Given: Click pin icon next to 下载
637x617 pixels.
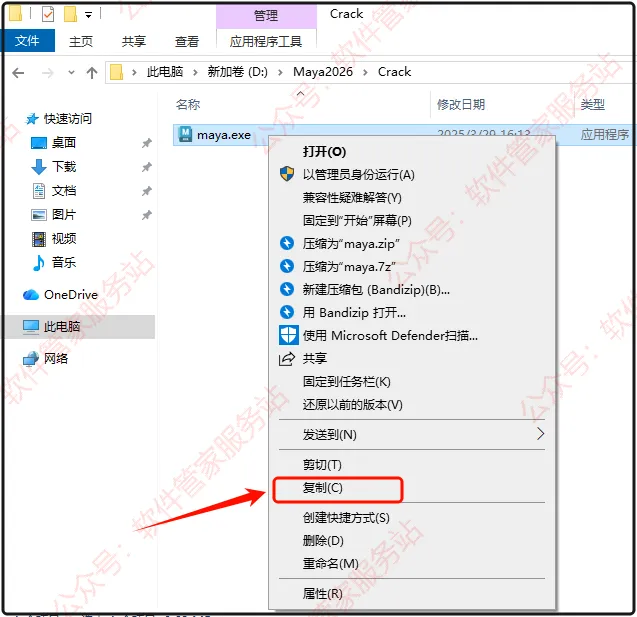Looking at the screenshot, I should click(147, 167).
